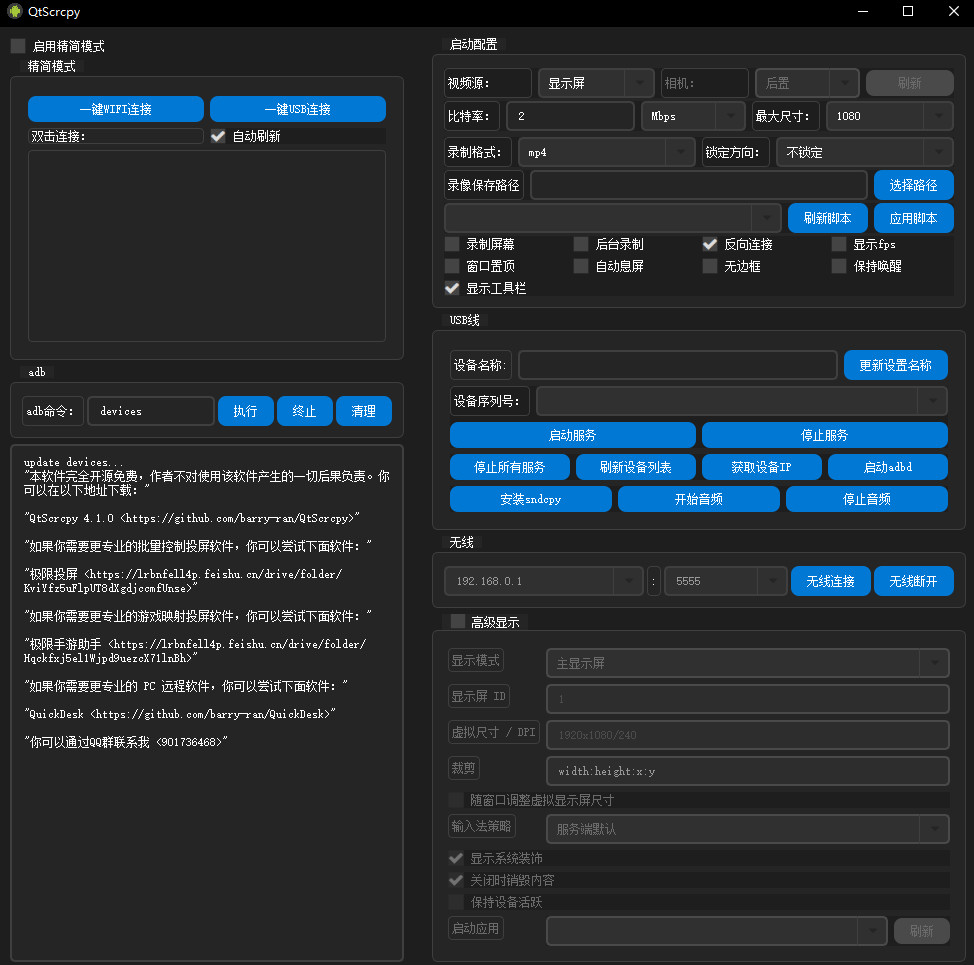
Task: Click the 一键USB连接 button
Action: (x=298, y=109)
